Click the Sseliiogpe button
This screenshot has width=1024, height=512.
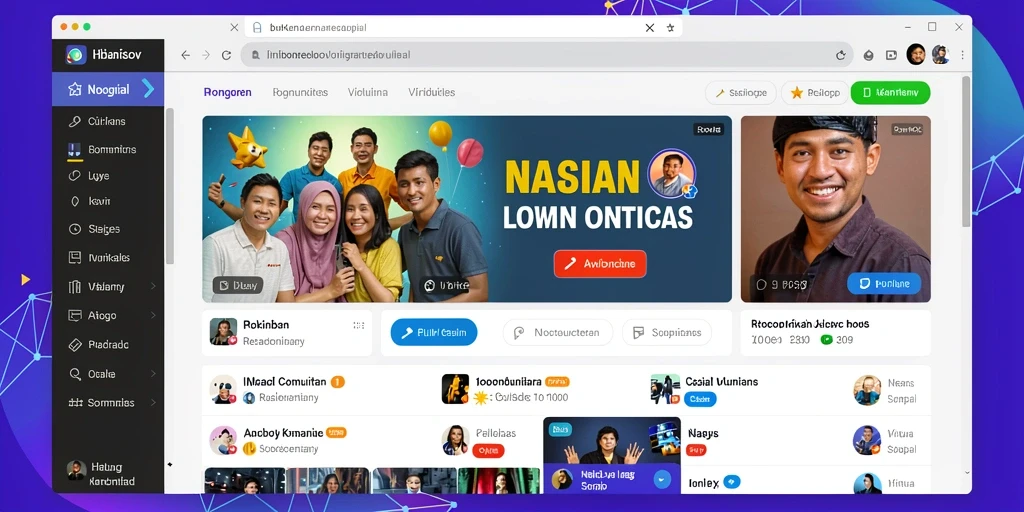coord(741,93)
